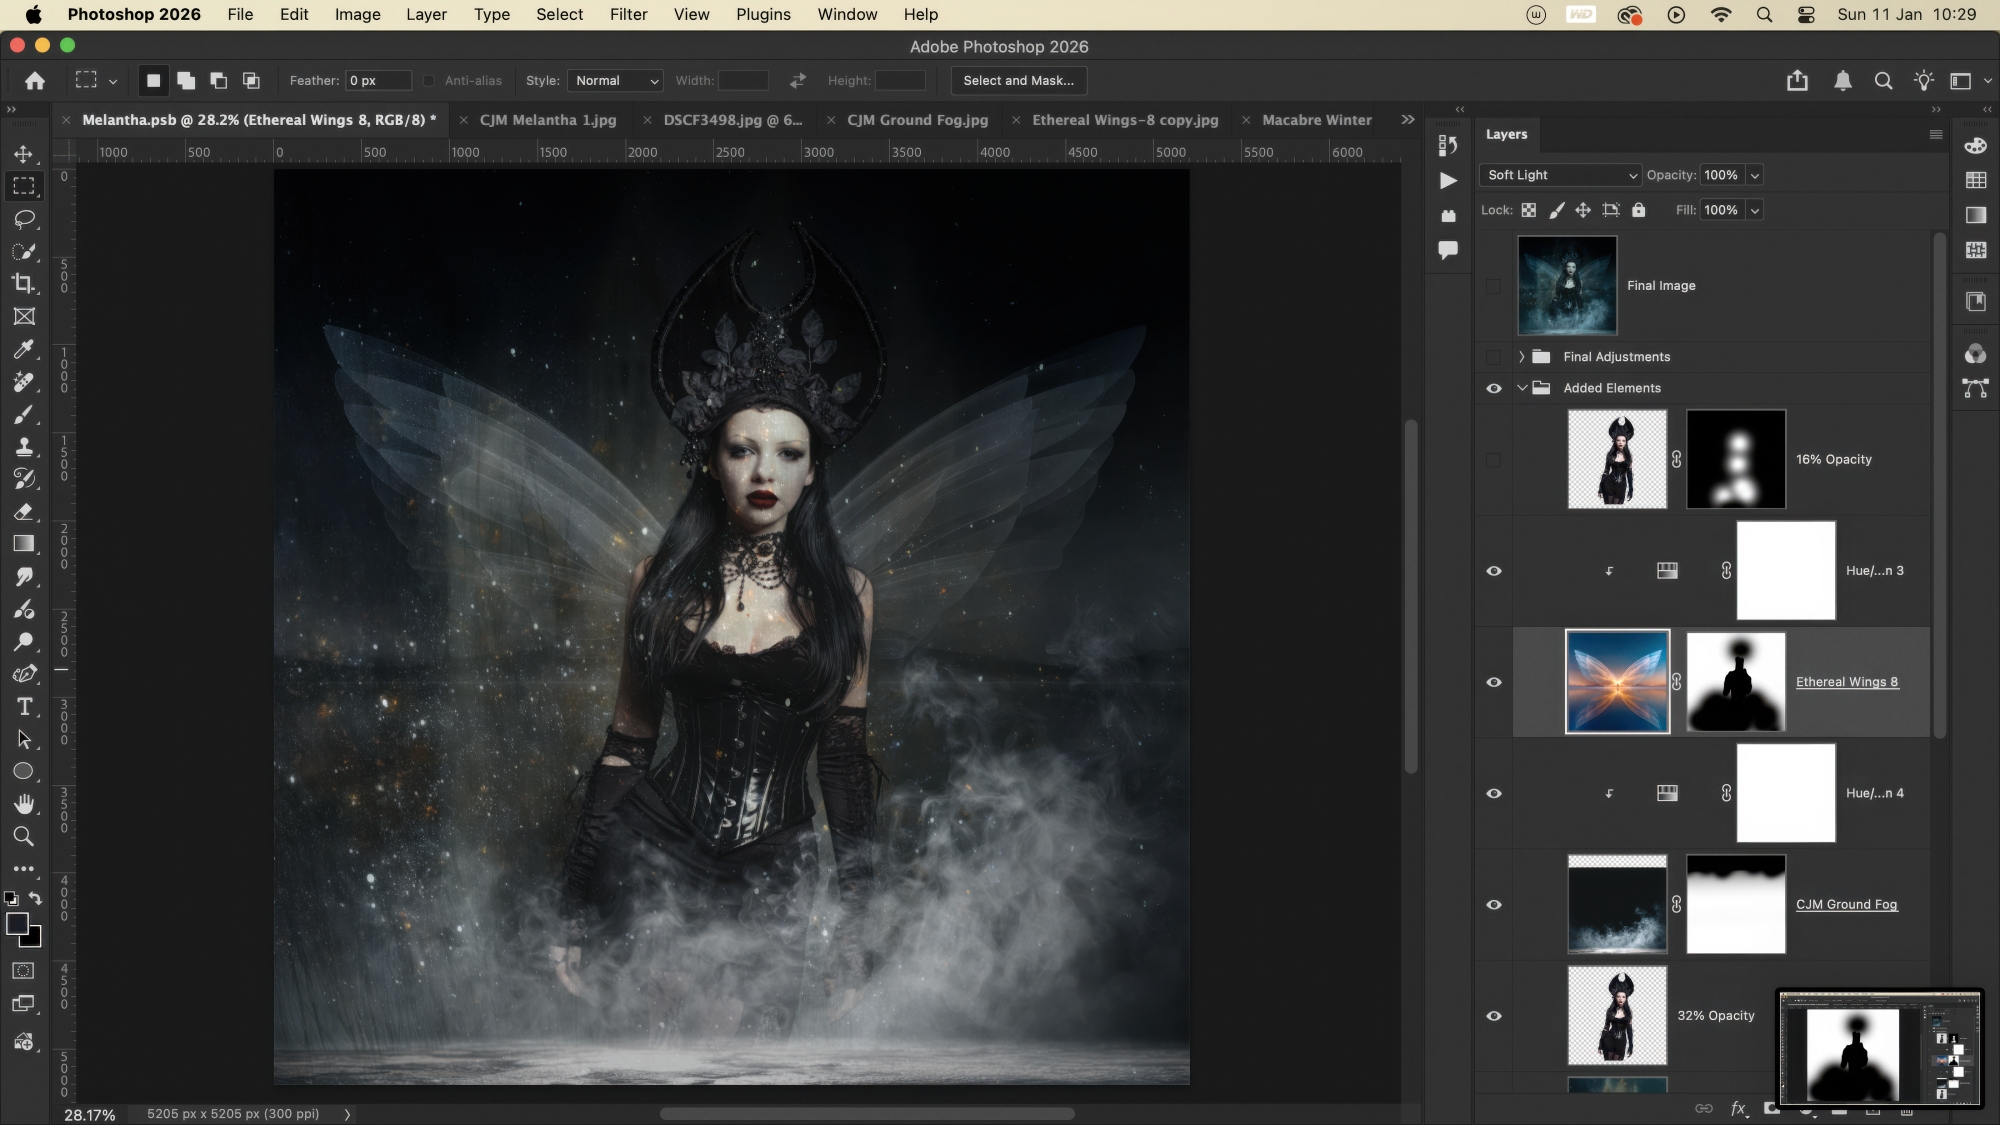
Task: Select the Crop tool
Action: click(x=24, y=284)
